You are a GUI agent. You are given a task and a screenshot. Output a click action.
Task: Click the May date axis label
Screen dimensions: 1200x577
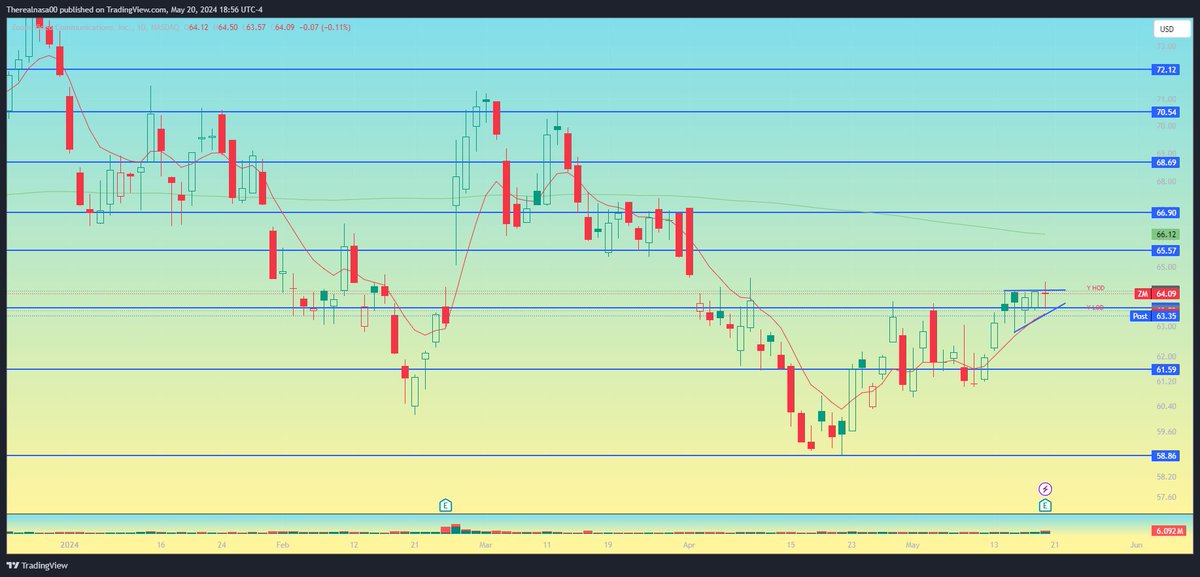pyautogui.click(x=910, y=547)
